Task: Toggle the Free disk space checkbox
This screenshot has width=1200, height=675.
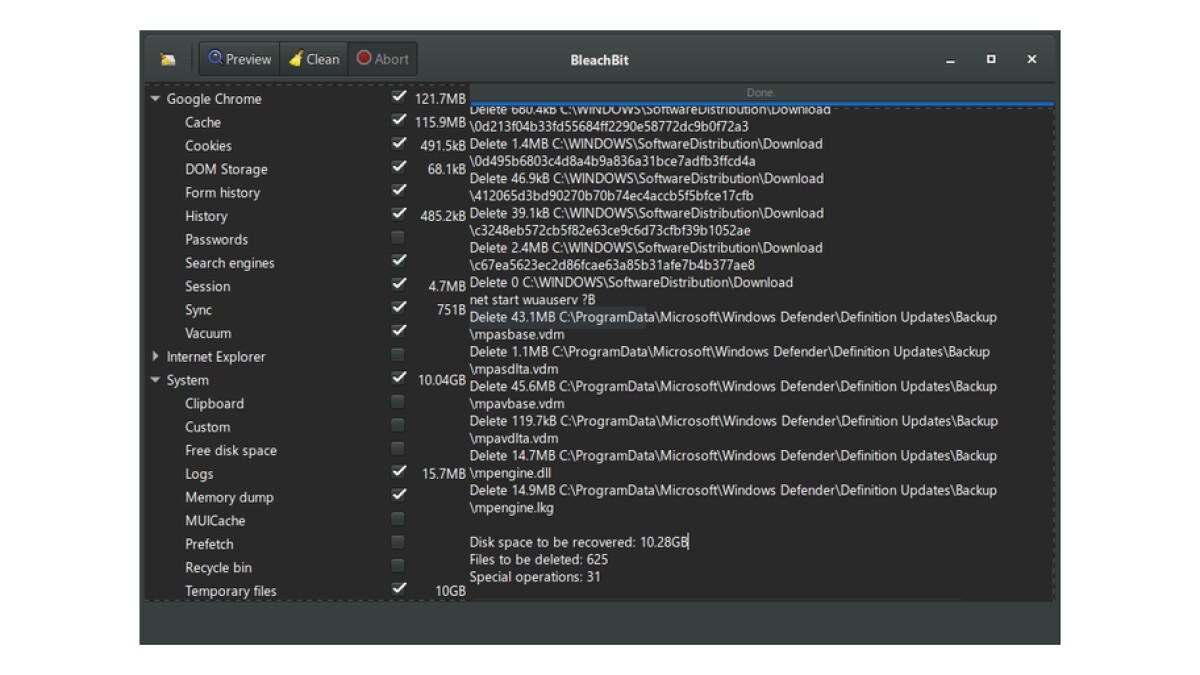Action: 398,449
